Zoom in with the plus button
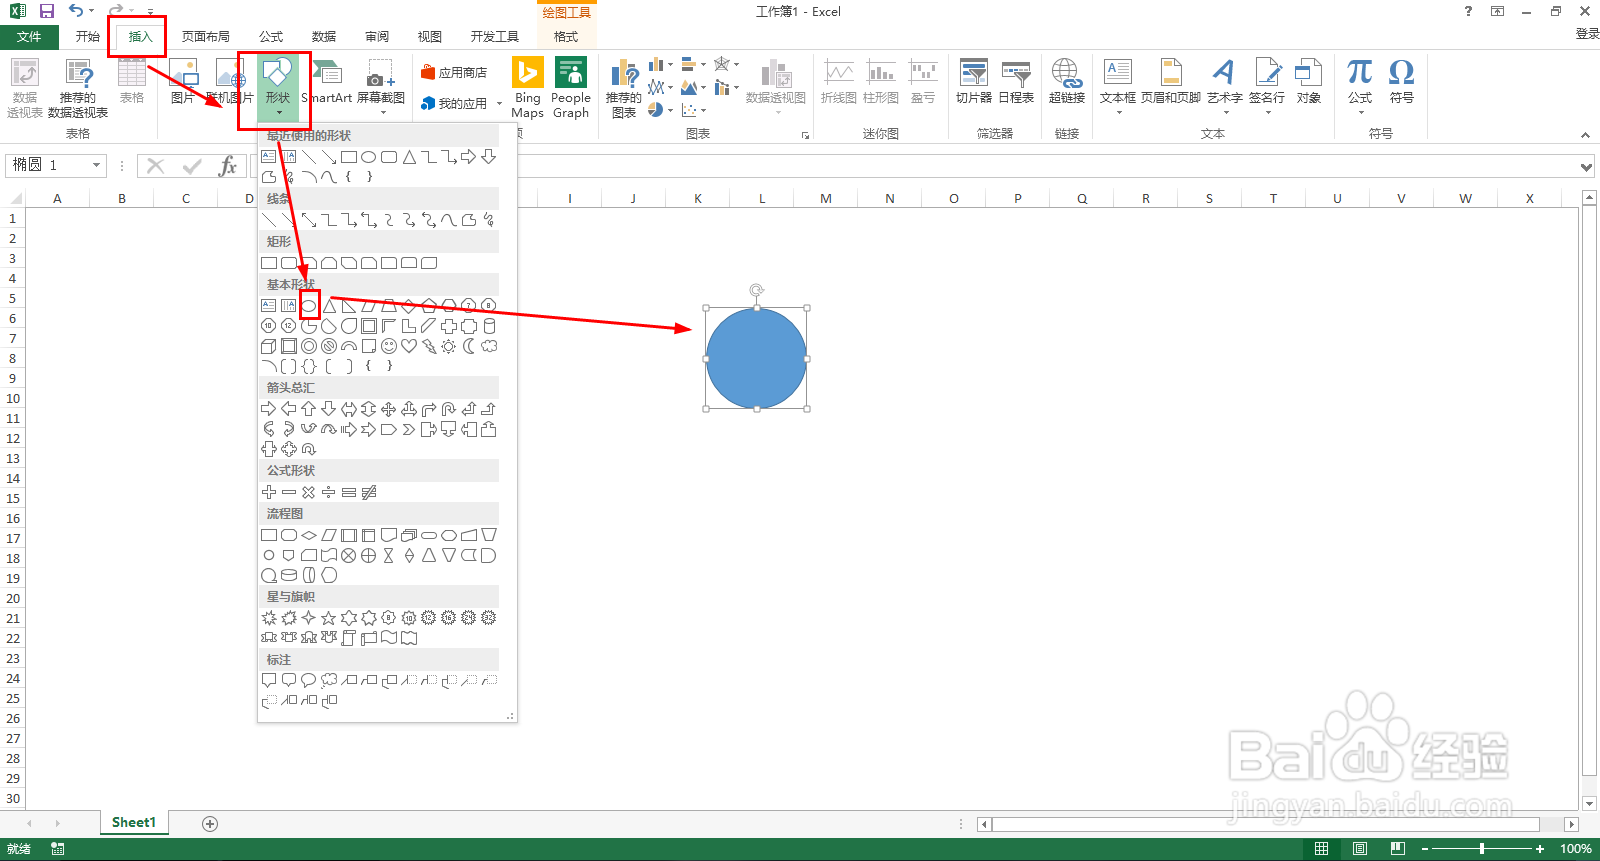This screenshot has width=1600, height=861. [1540, 848]
